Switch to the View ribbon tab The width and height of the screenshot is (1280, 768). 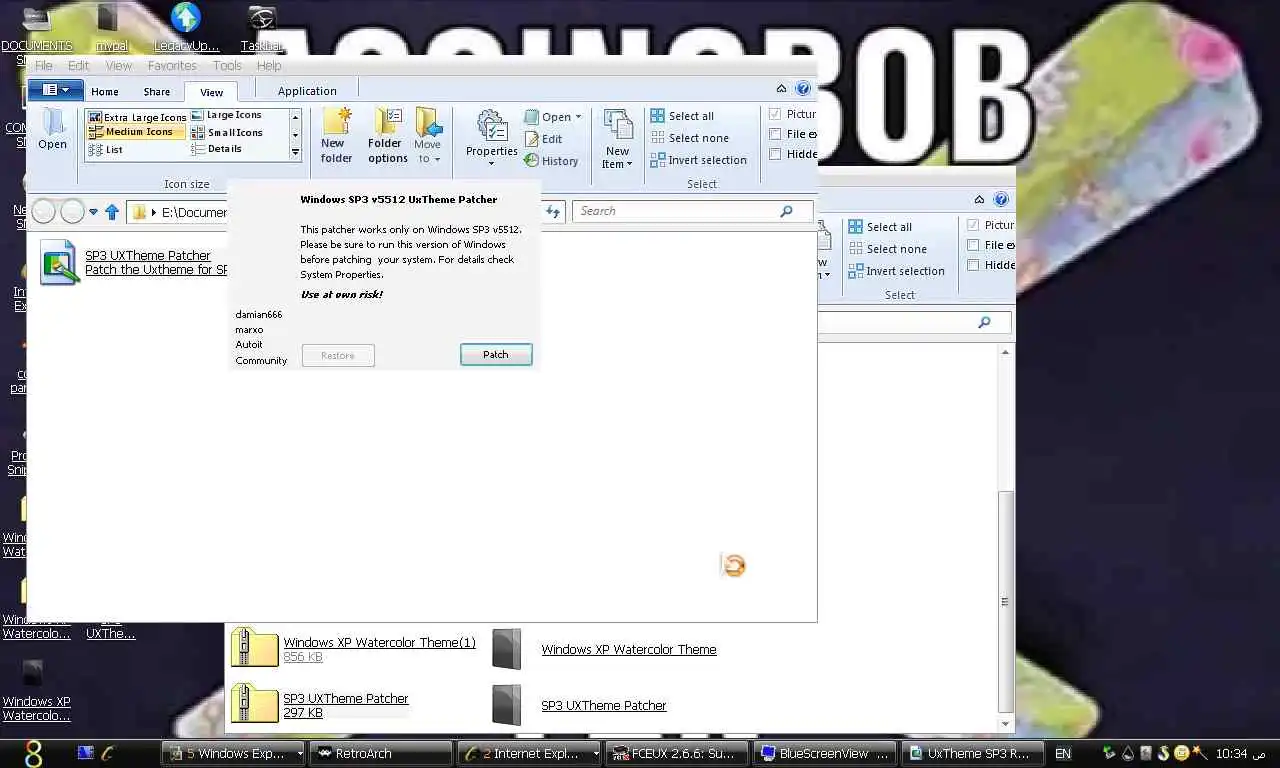[x=211, y=91]
